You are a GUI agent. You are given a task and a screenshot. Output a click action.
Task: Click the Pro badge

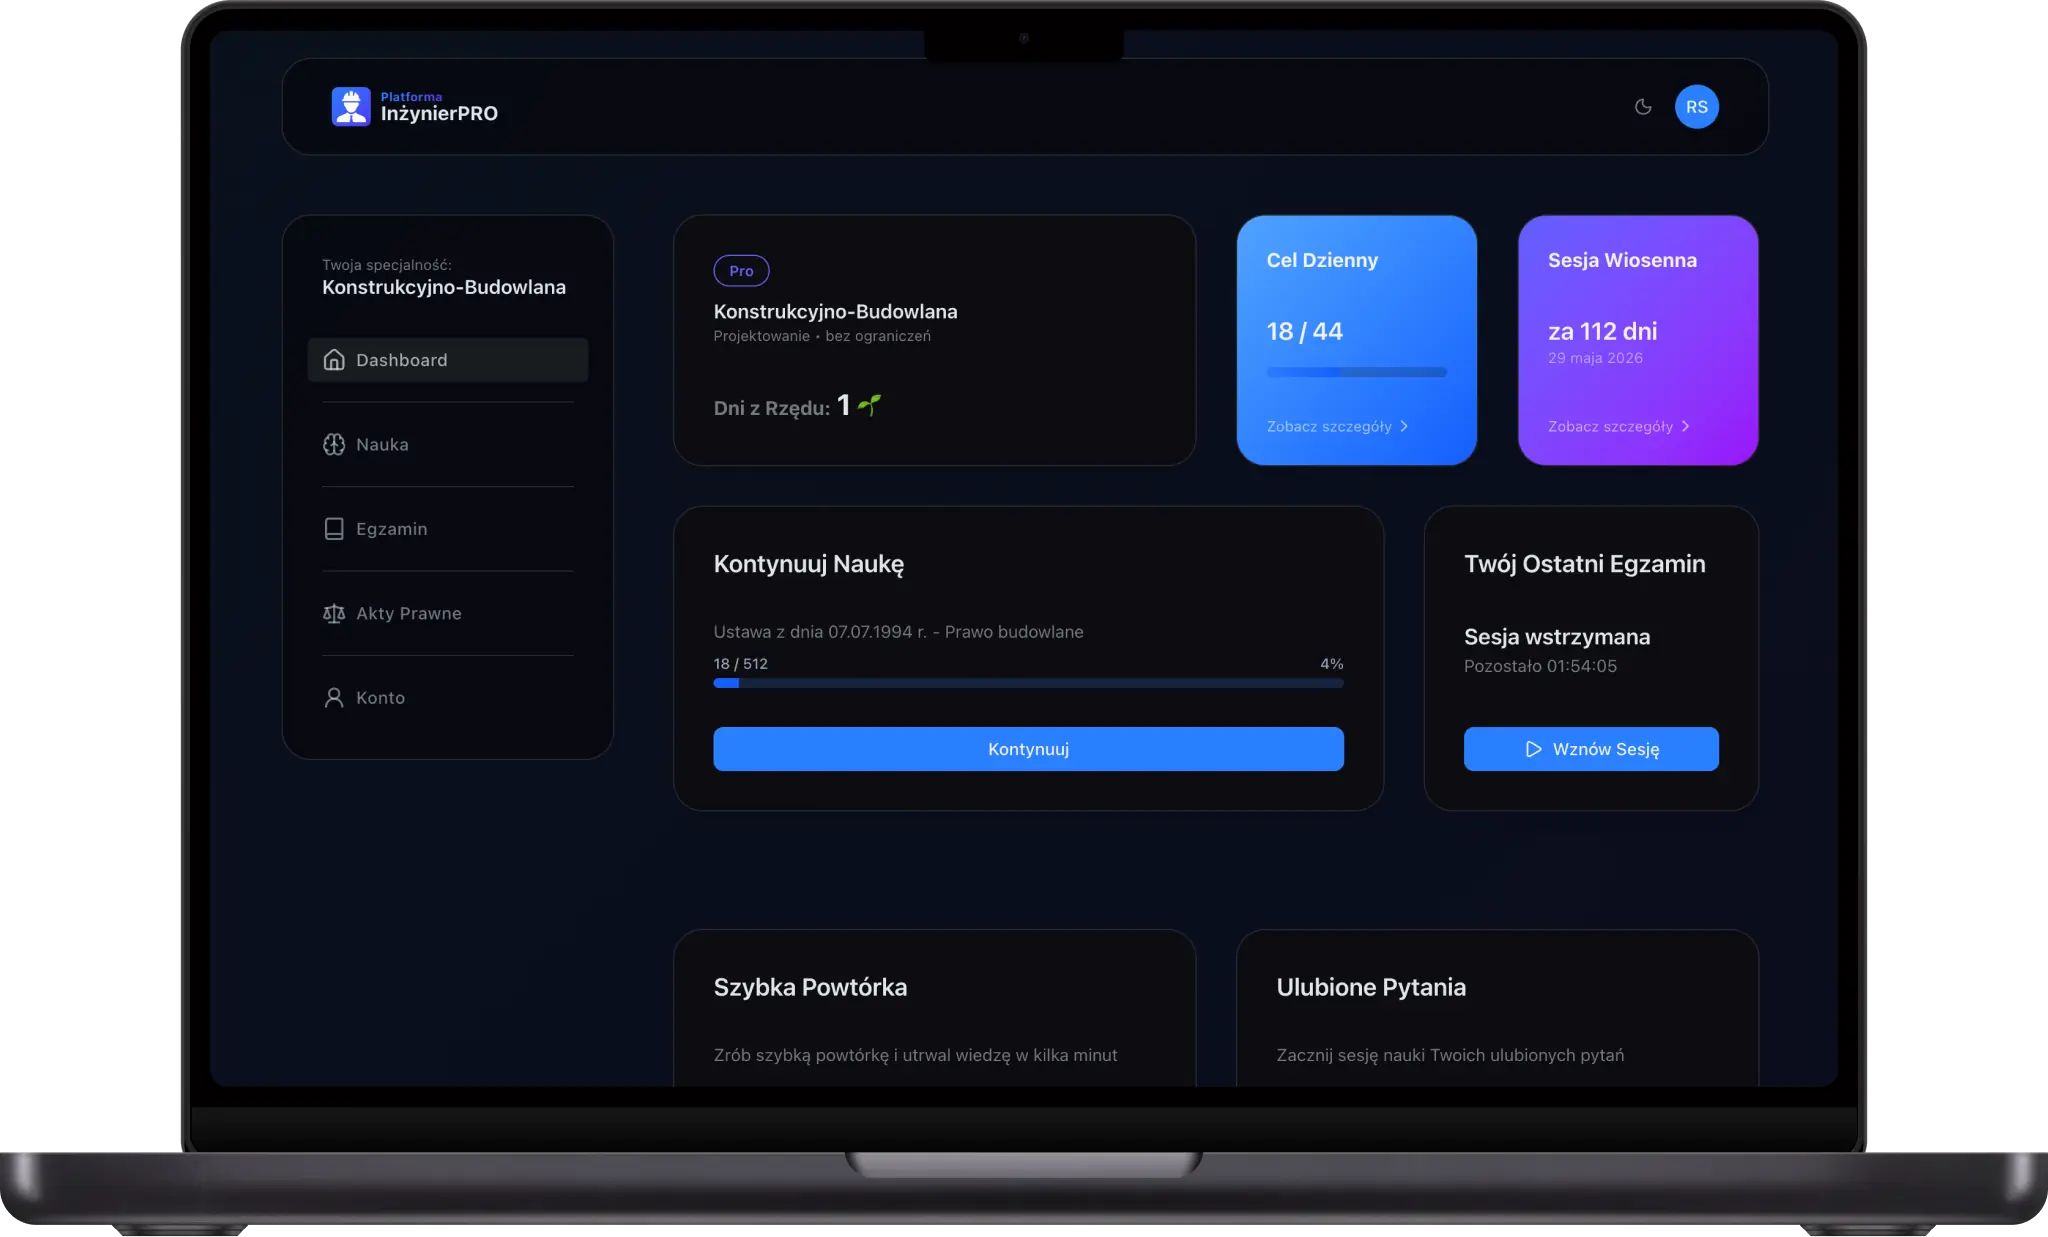click(741, 271)
